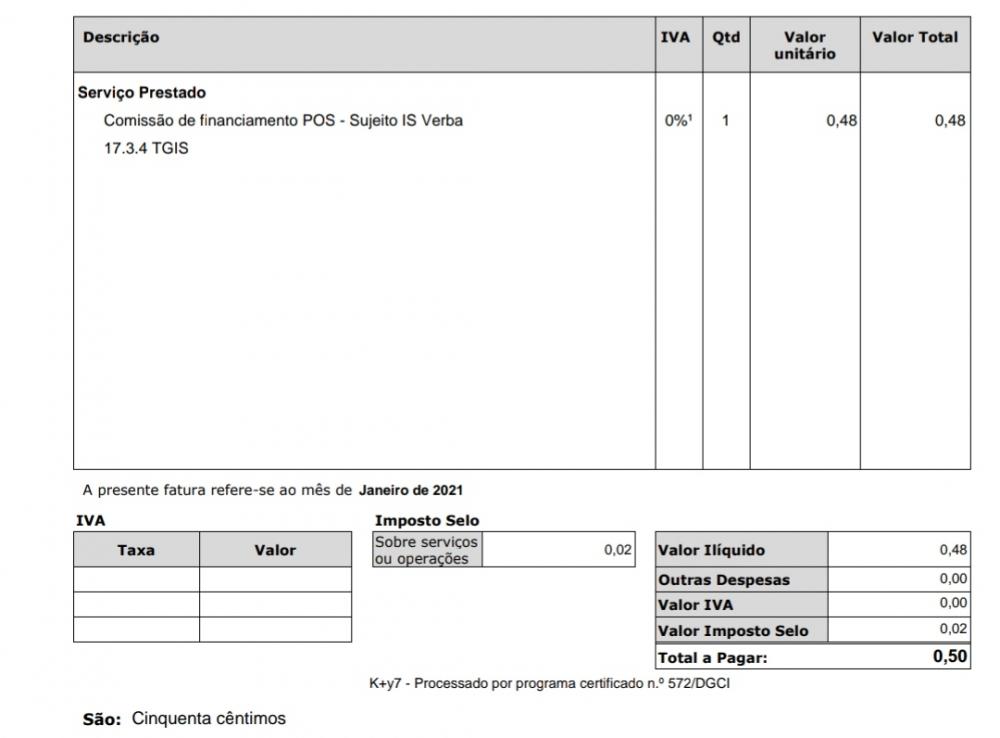Select the Qtd column header

point(726,38)
